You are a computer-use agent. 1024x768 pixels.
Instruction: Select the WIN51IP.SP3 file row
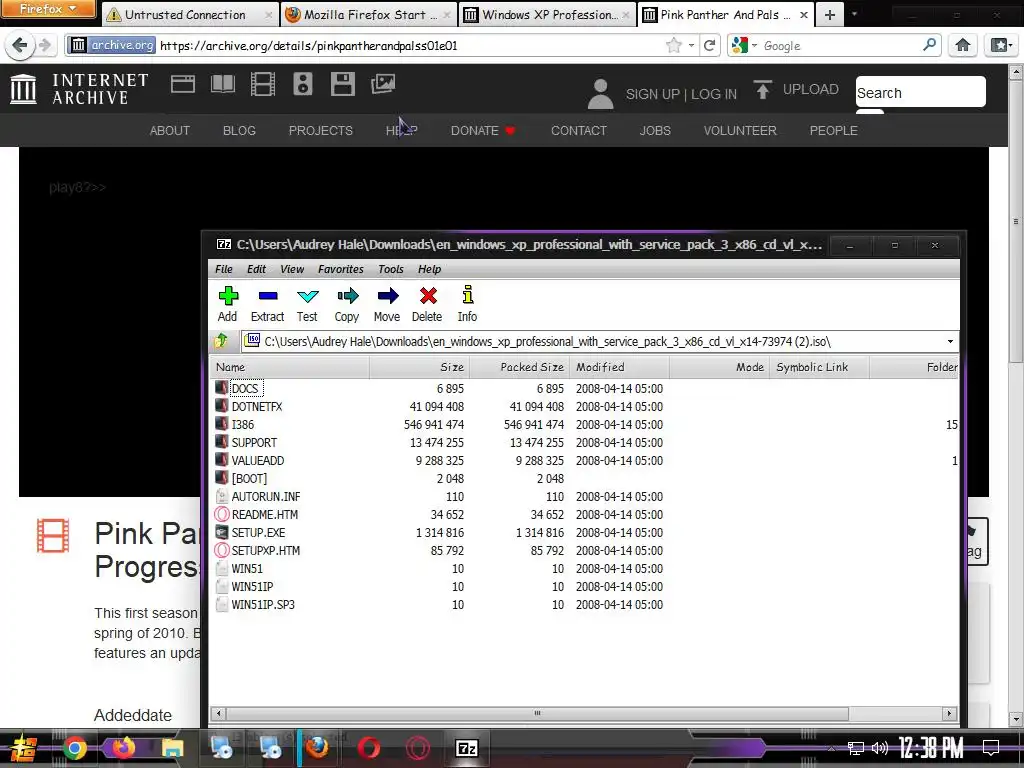pyautogui.click(x=584, y=605)
